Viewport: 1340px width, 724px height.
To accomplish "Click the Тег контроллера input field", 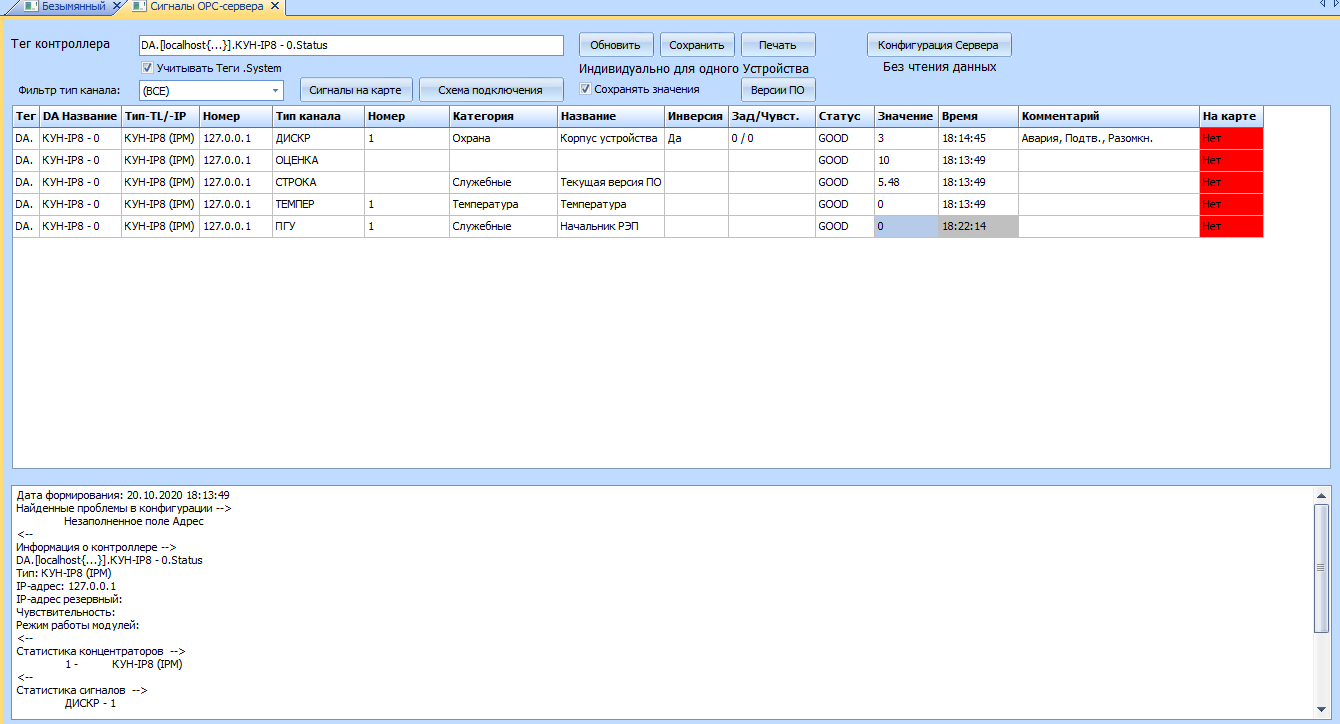I will pyautogui.click(x=351, y=45).
